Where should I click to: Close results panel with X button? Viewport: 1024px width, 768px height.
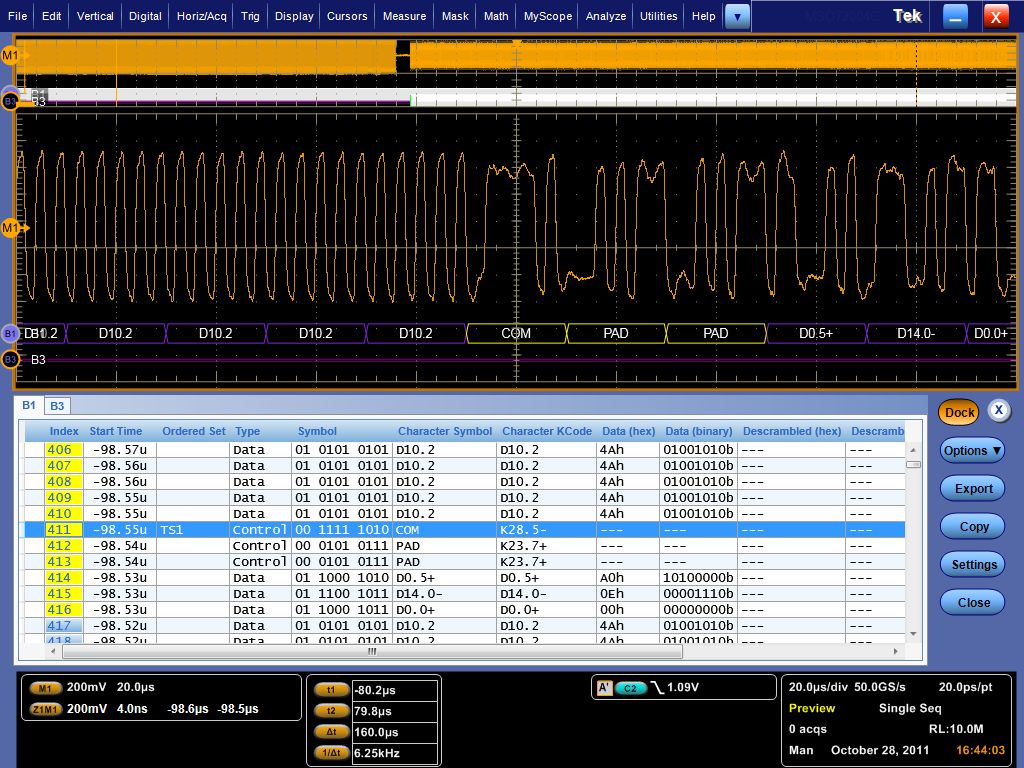click(999, 411)
